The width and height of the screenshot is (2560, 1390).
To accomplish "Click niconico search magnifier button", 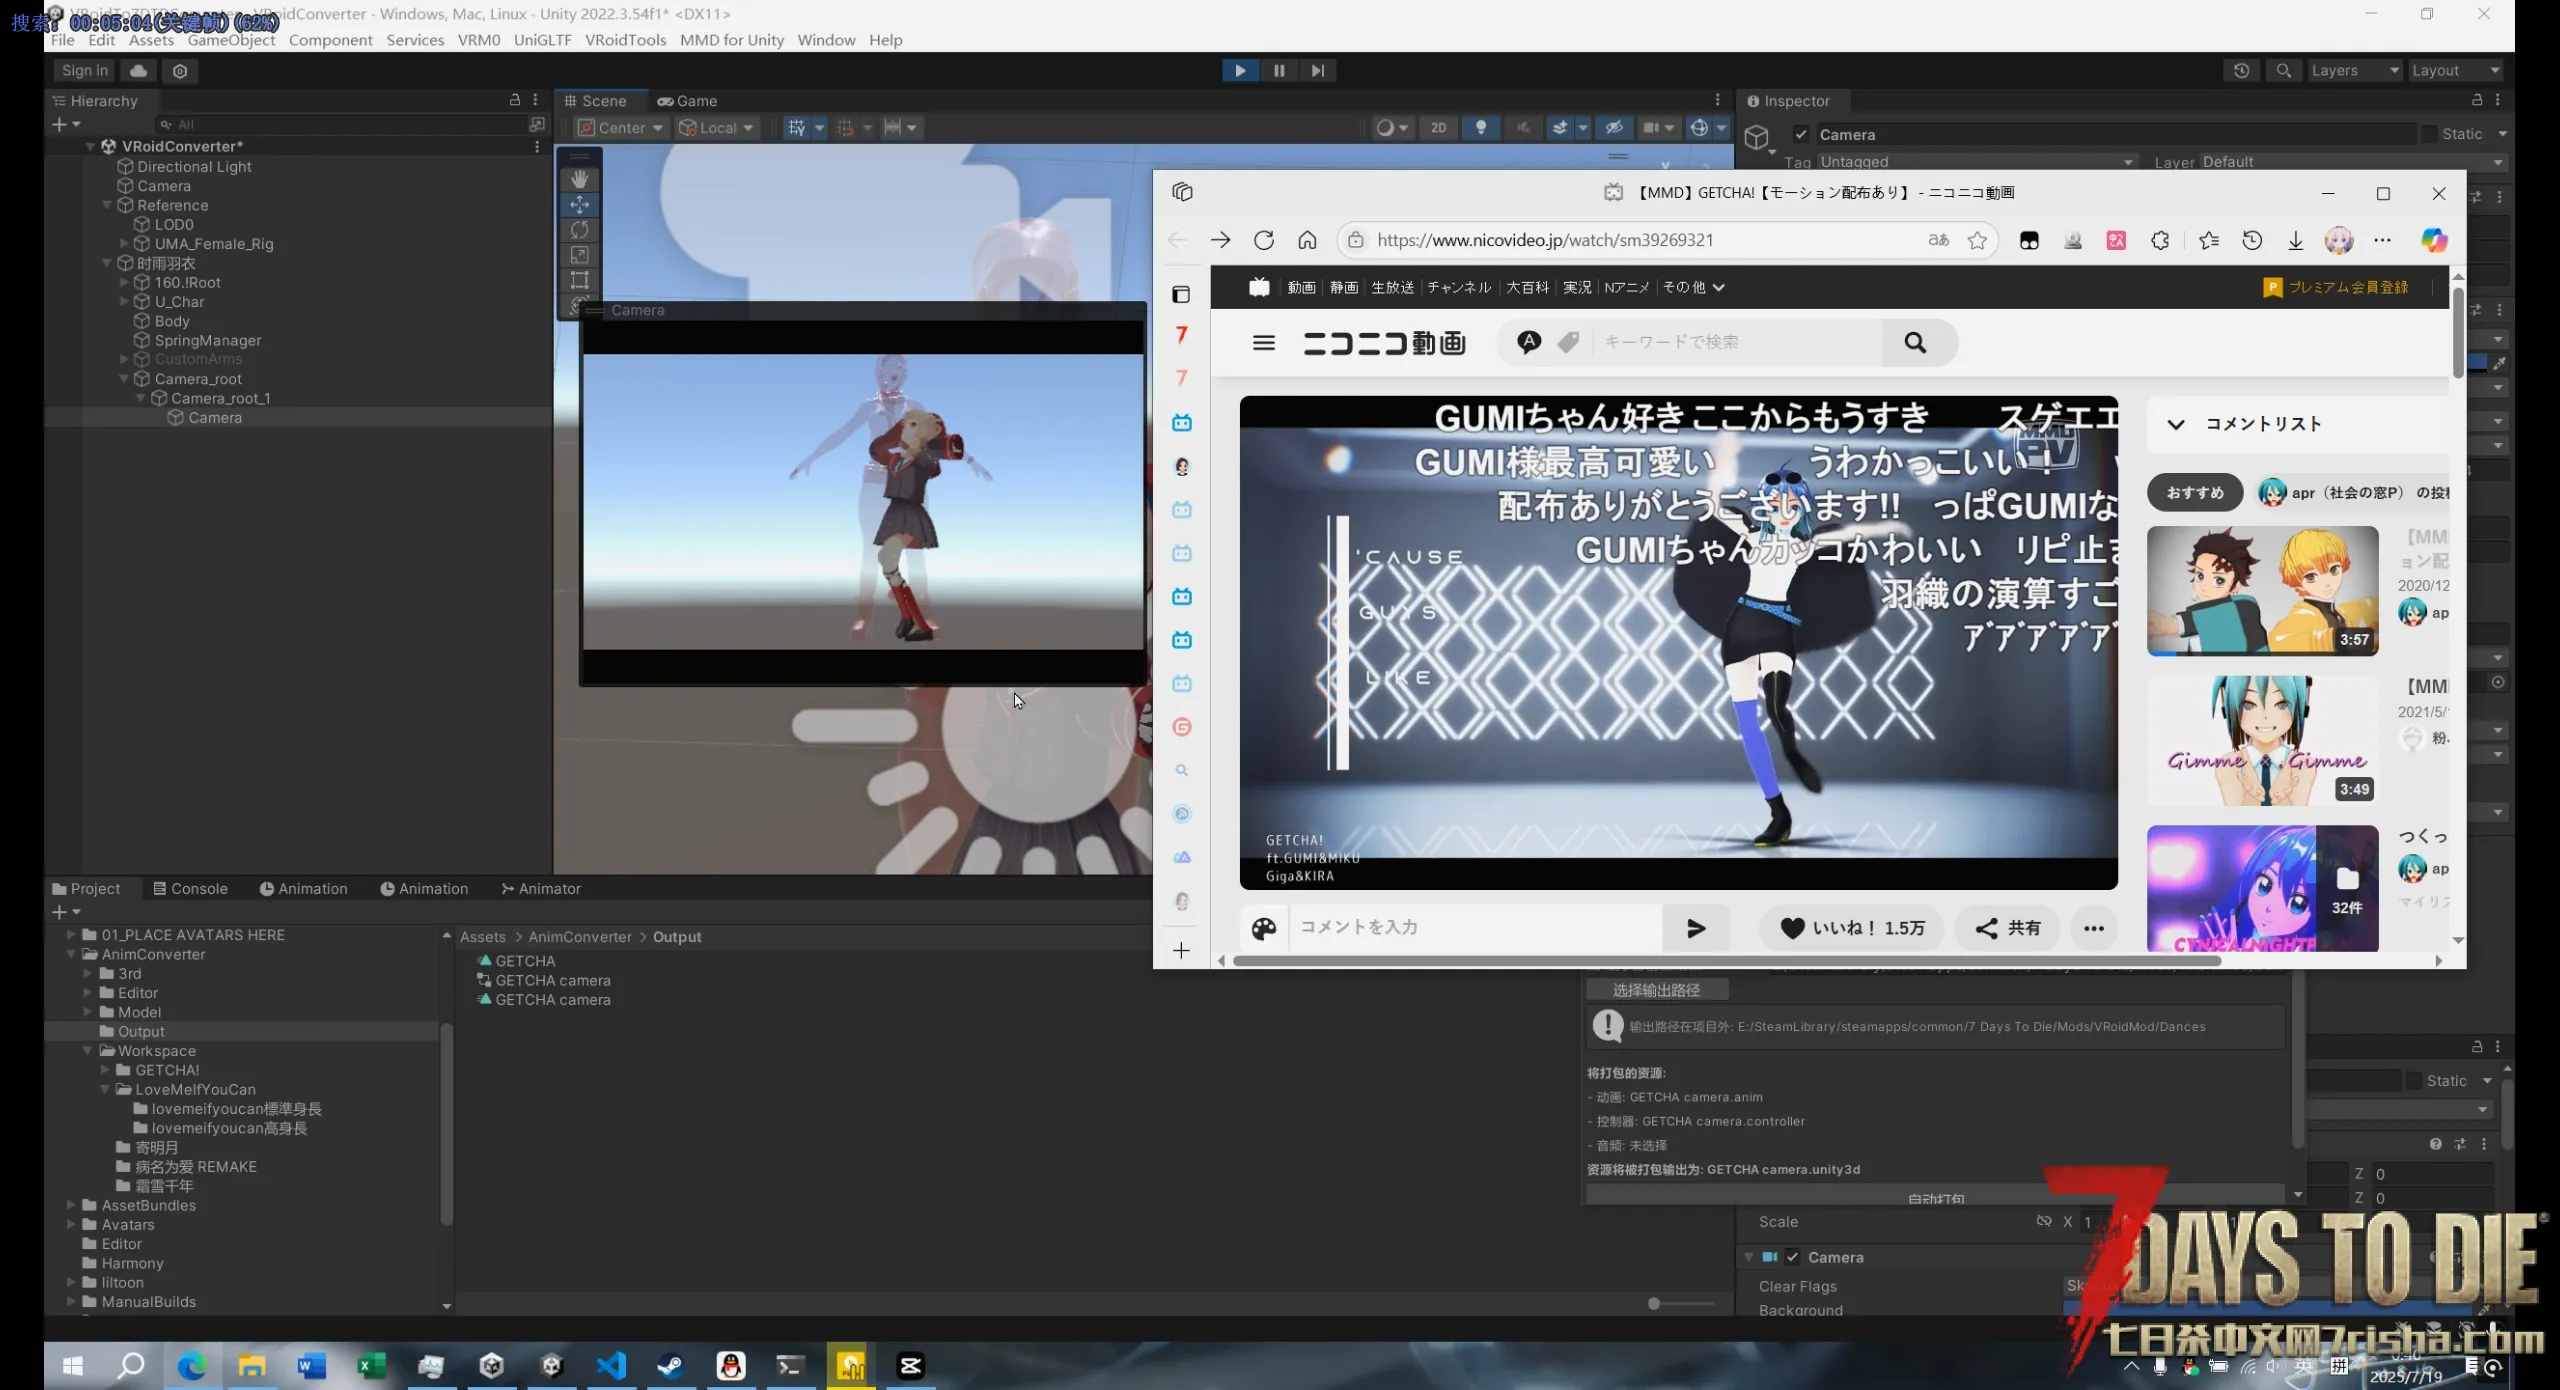I will [1915, 342].
